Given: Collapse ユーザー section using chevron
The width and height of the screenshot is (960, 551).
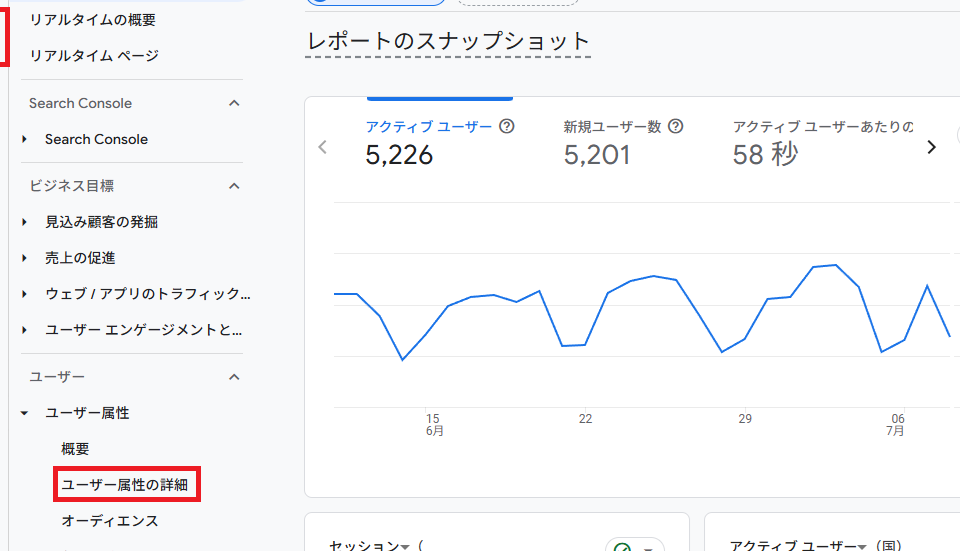Looking at the screenshot, I should click(x=234, y=377).
